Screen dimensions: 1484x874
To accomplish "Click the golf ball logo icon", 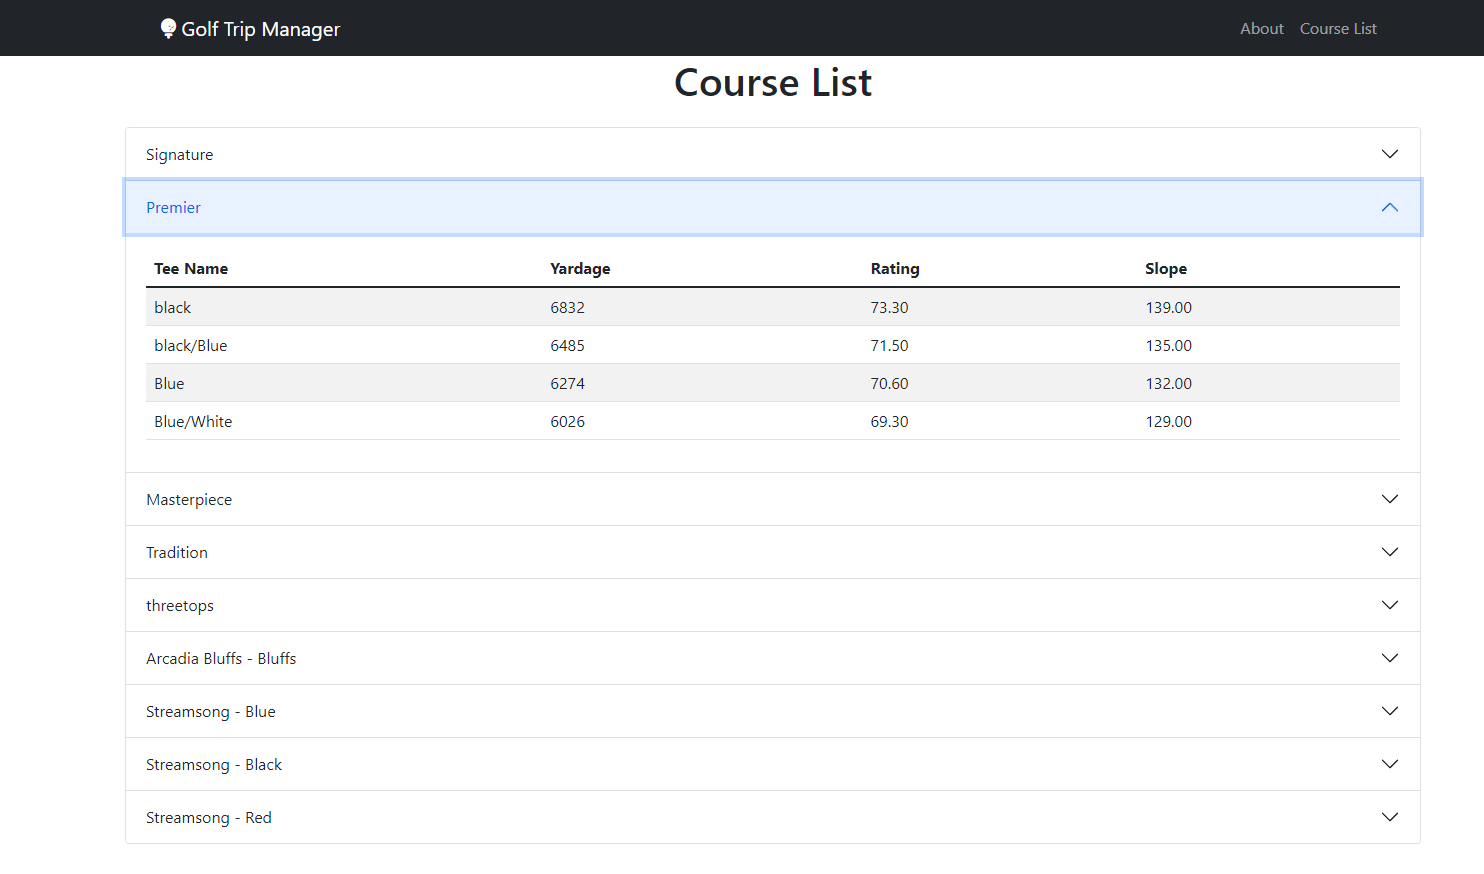I will (x=167, y=28).
